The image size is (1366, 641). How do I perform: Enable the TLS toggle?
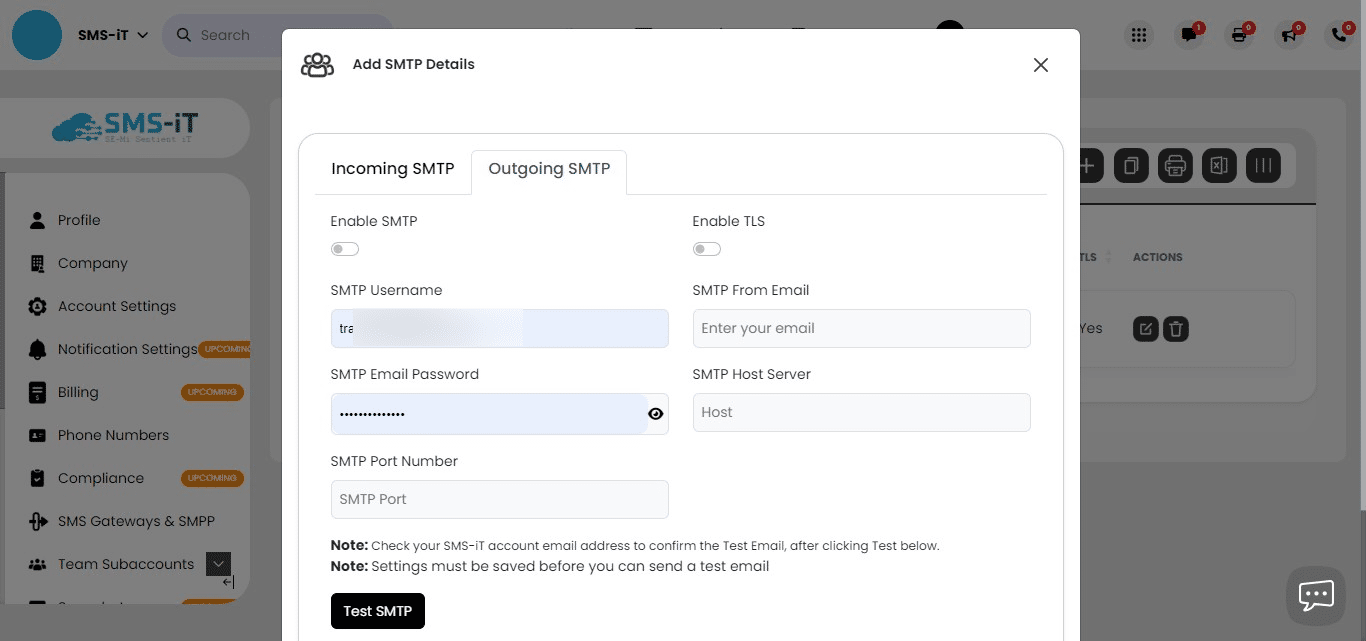[x=706, y=248]
